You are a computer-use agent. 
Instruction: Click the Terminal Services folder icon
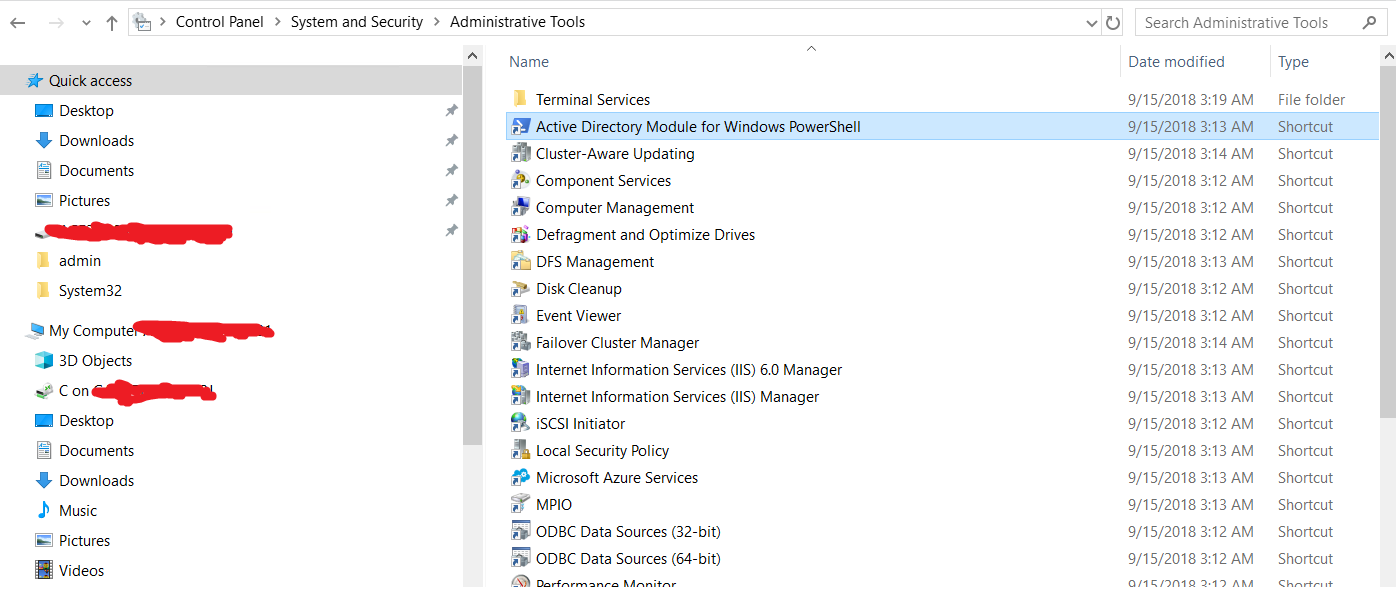(520, 99)
